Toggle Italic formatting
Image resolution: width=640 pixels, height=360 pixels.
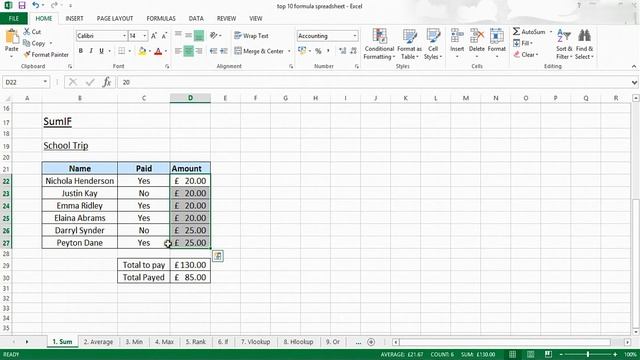91,51
